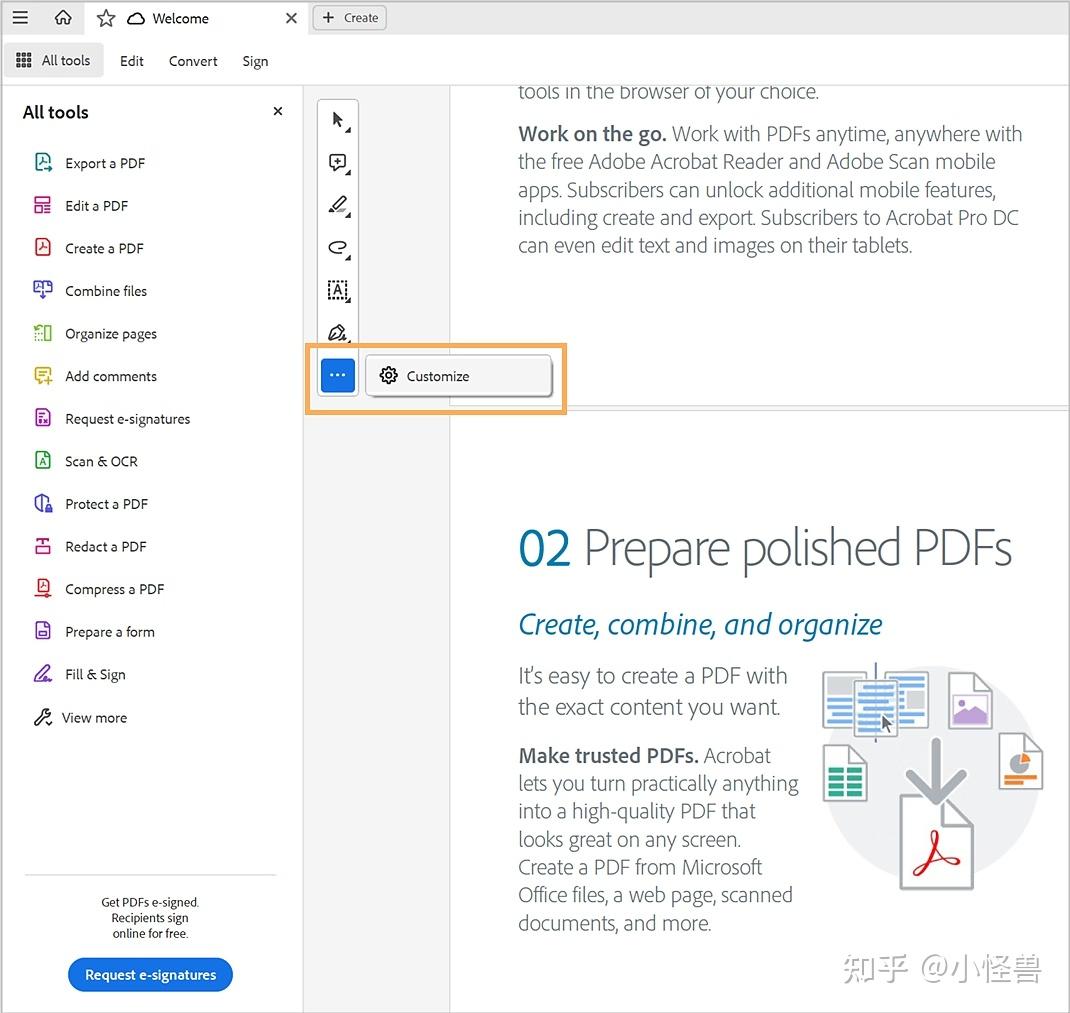Click the Request e-signatures button

coord(150,974)
